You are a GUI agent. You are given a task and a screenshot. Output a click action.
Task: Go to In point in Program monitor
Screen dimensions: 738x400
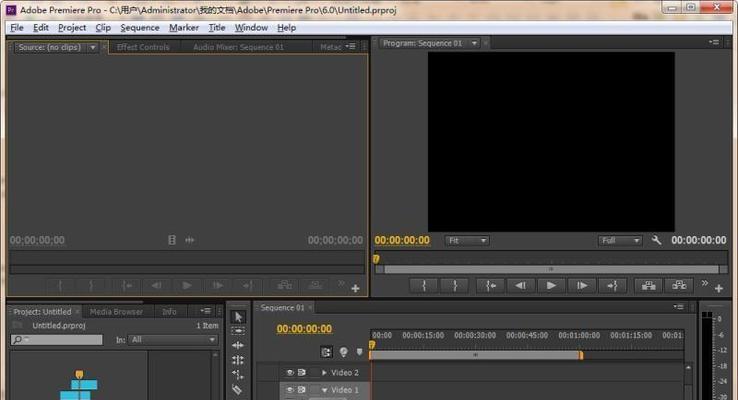tap(490, 285)
